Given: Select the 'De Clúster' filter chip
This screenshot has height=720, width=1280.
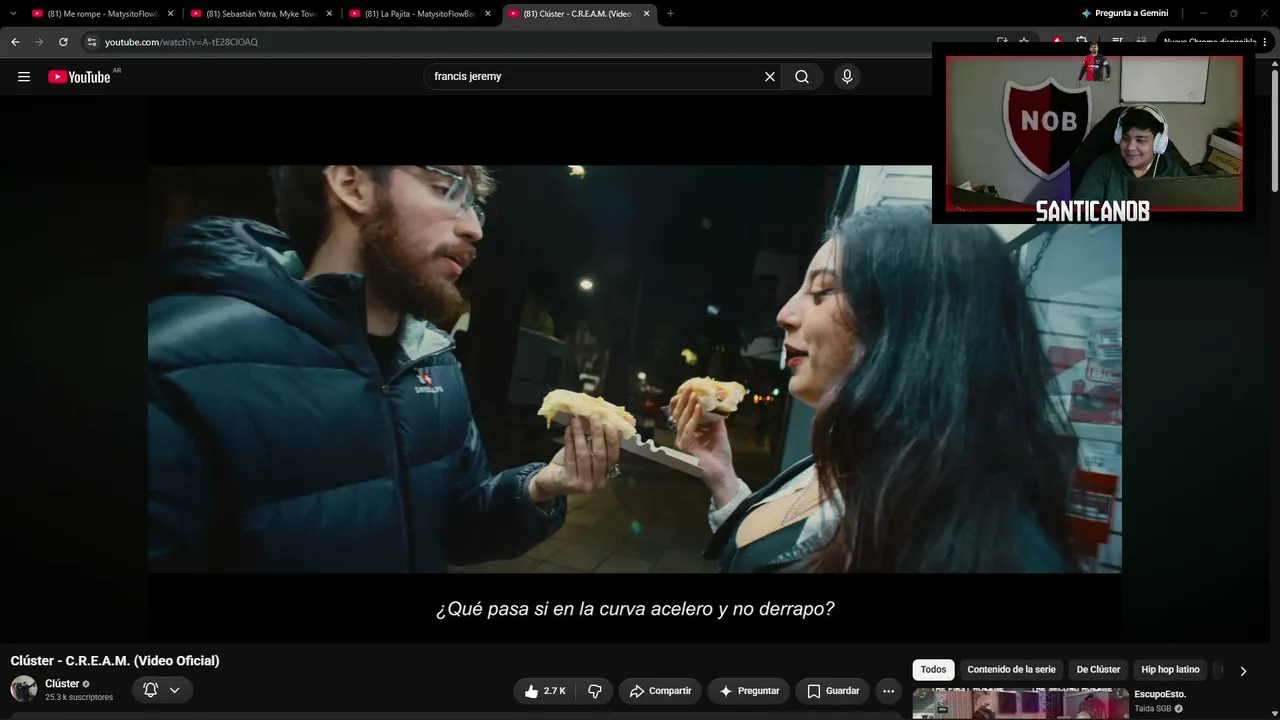Looking at the screenshot, I should click(x=1098, y=670).
